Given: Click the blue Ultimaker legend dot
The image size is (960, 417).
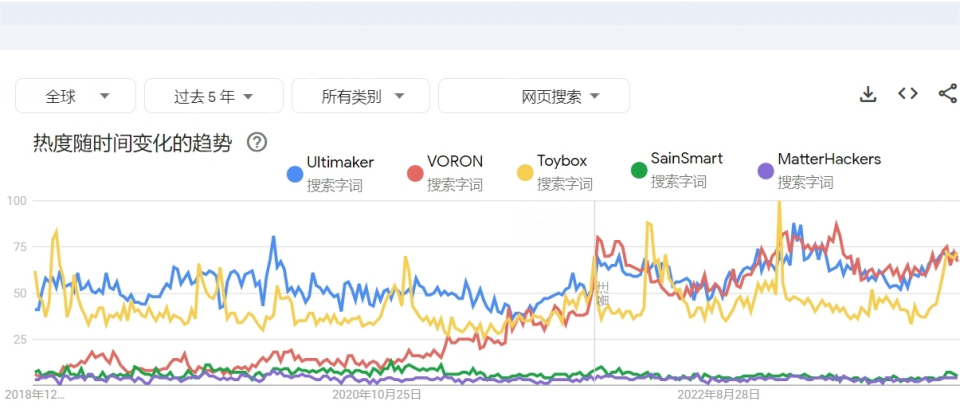Looking at the screenshot, I should tap(295, 174).
